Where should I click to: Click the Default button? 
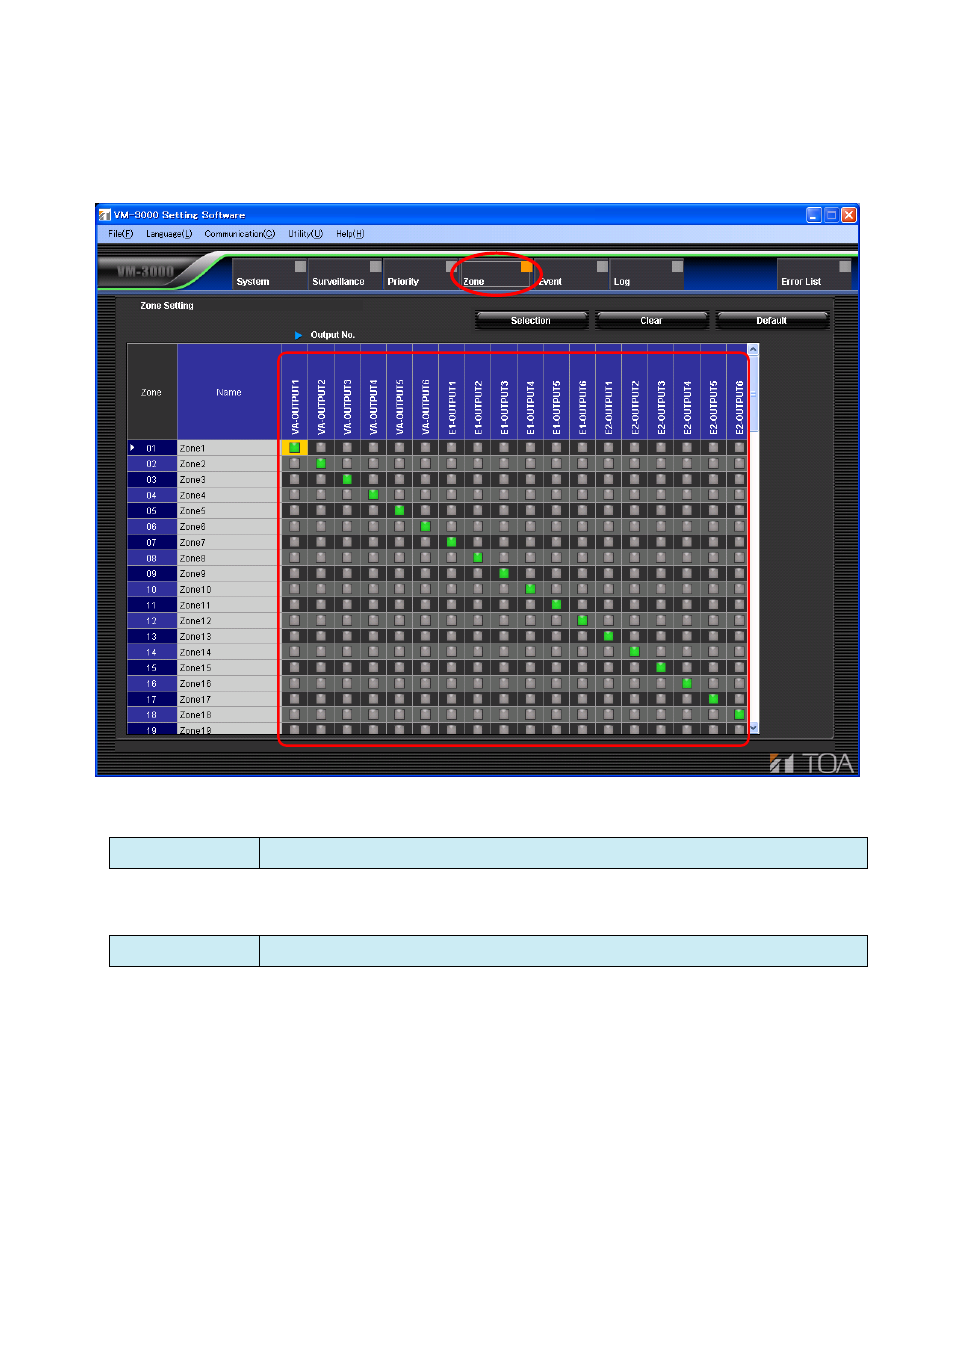click(771, 320)
